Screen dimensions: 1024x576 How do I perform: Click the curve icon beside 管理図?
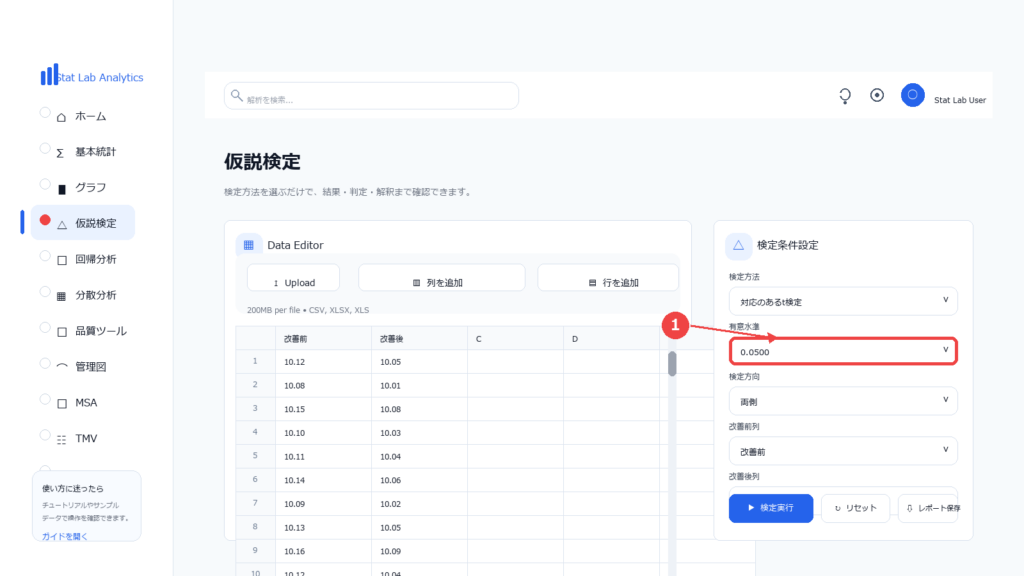pos(62,366)
